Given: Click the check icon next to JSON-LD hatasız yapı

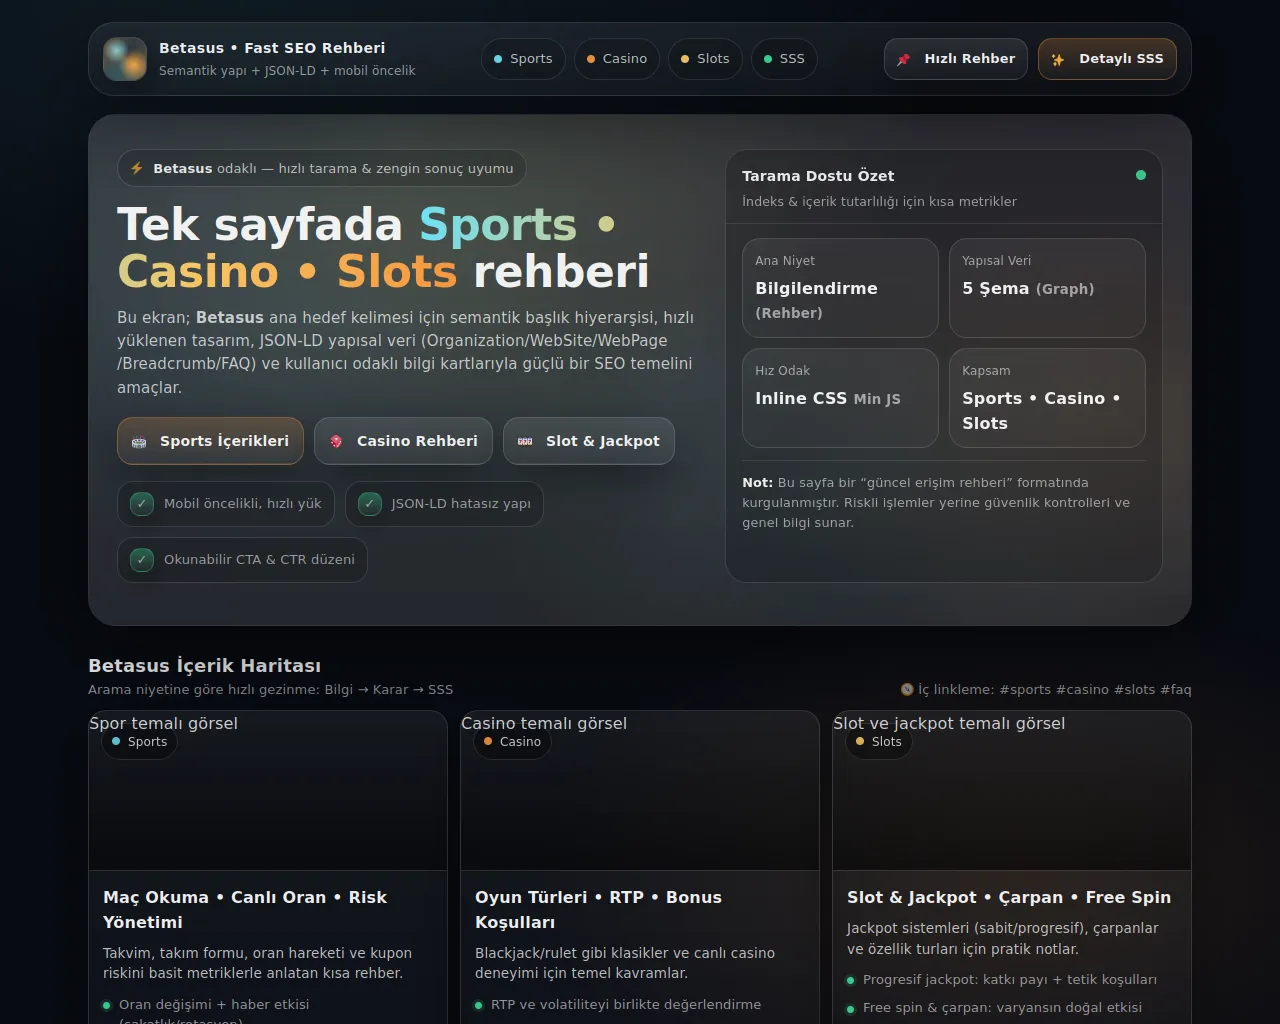Looking at the screenshot, I should click(x=370, y=504).
